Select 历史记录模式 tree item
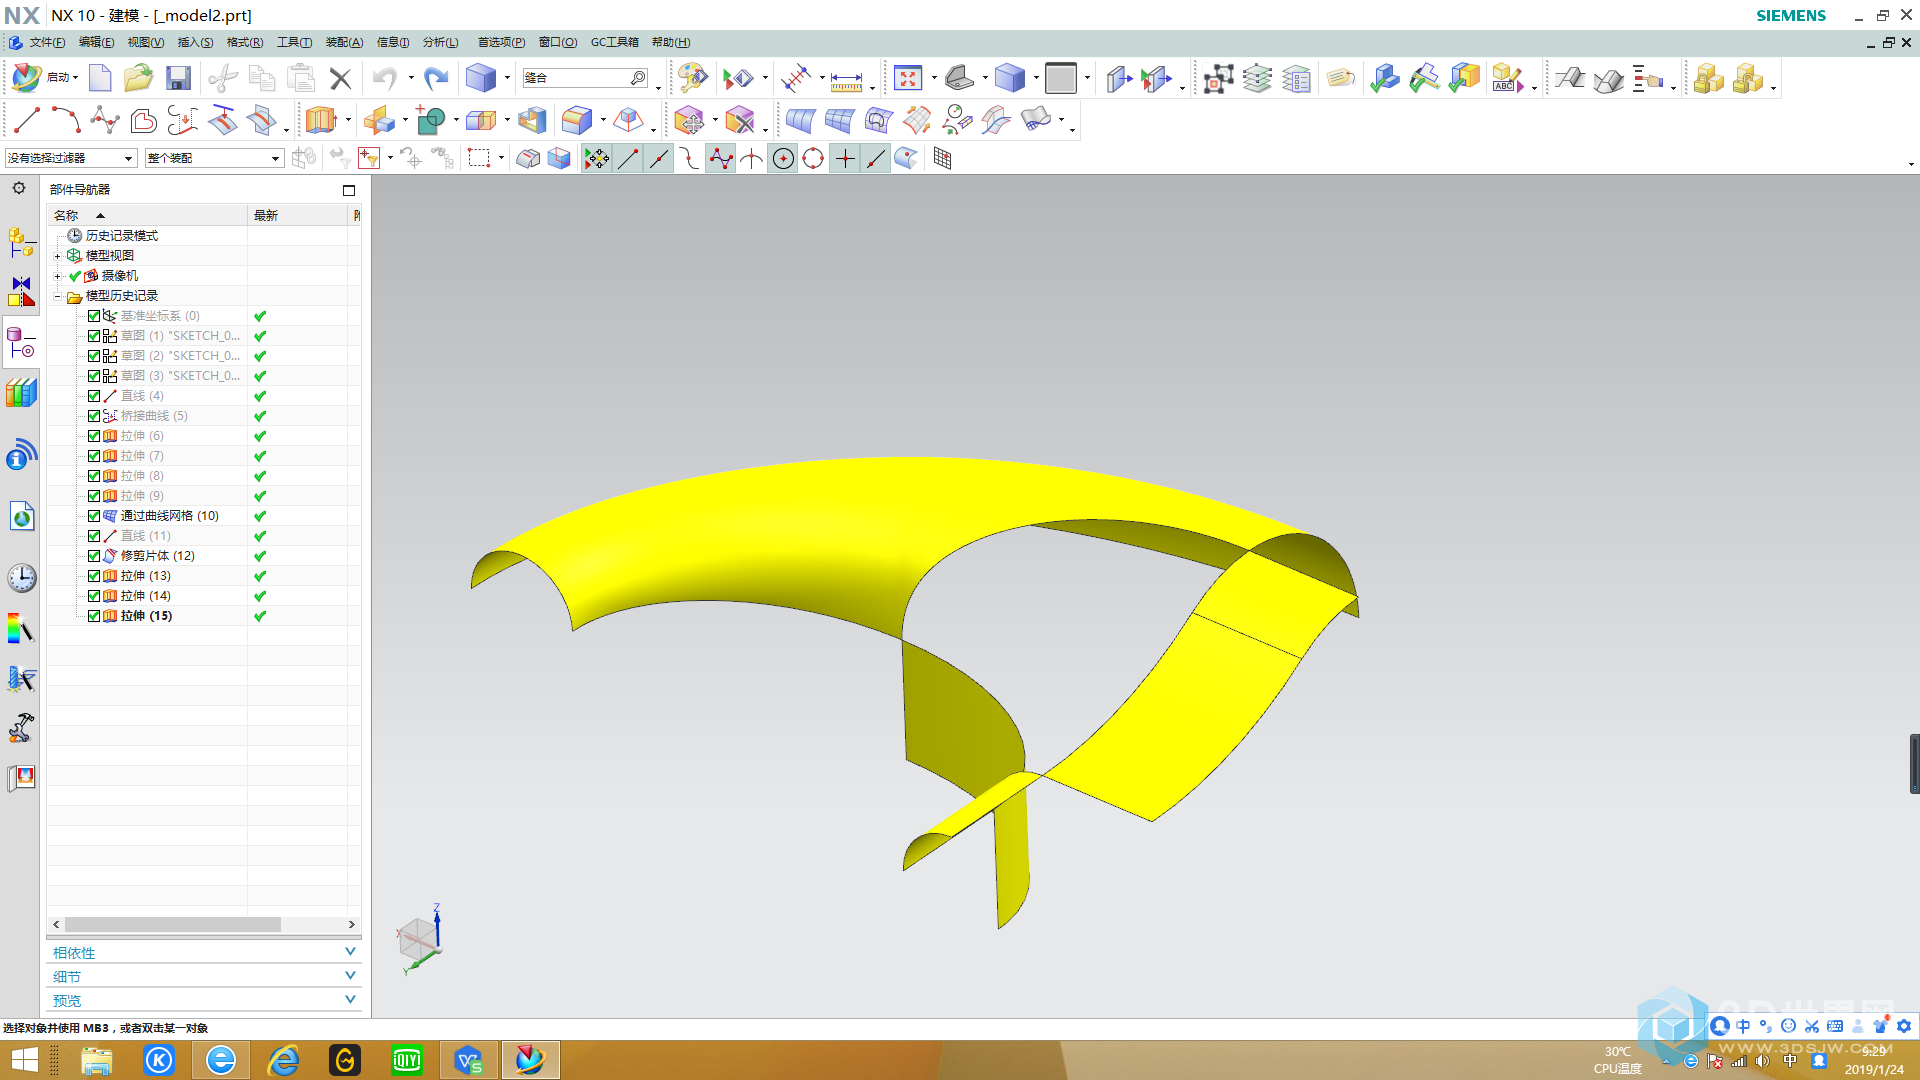Image resolution: width=1920 pixels, height=1080 pixels. coord(121,236)
